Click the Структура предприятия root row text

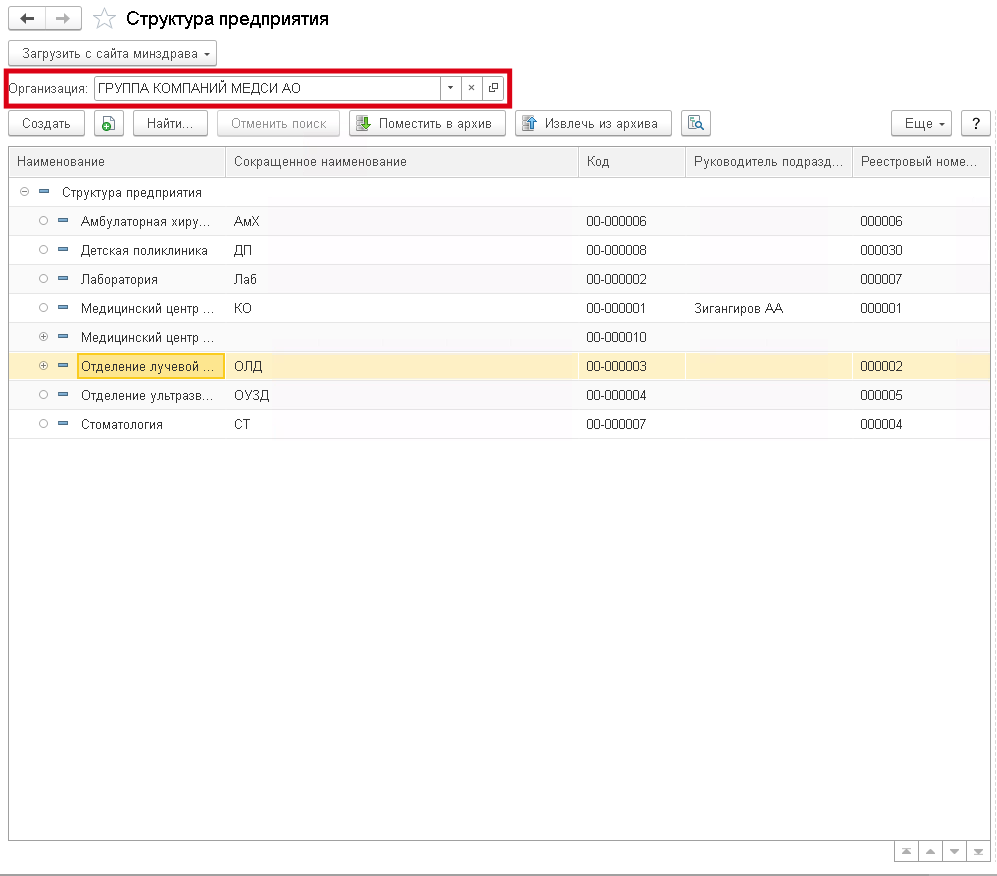[x=132, y=193]
